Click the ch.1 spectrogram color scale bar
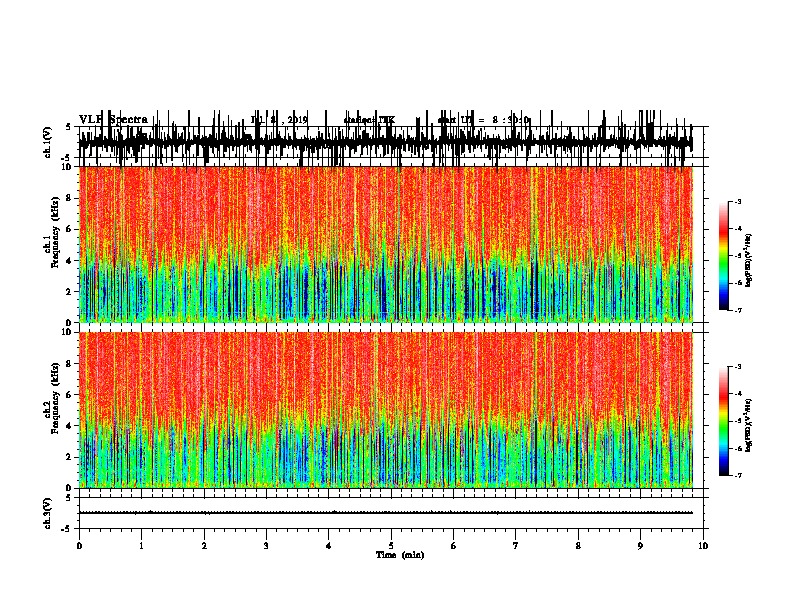 [723, 256]
